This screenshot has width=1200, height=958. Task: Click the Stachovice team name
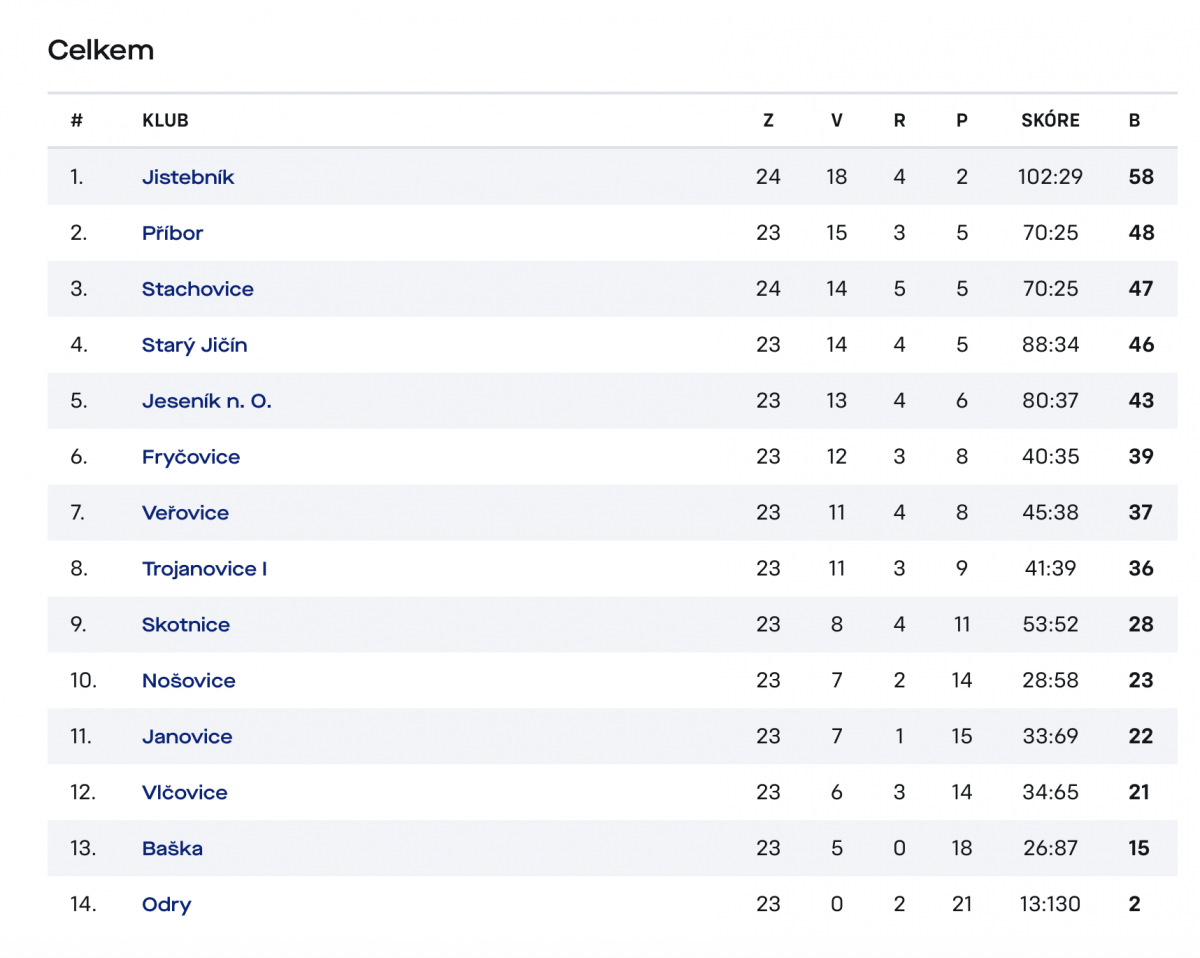198,289
